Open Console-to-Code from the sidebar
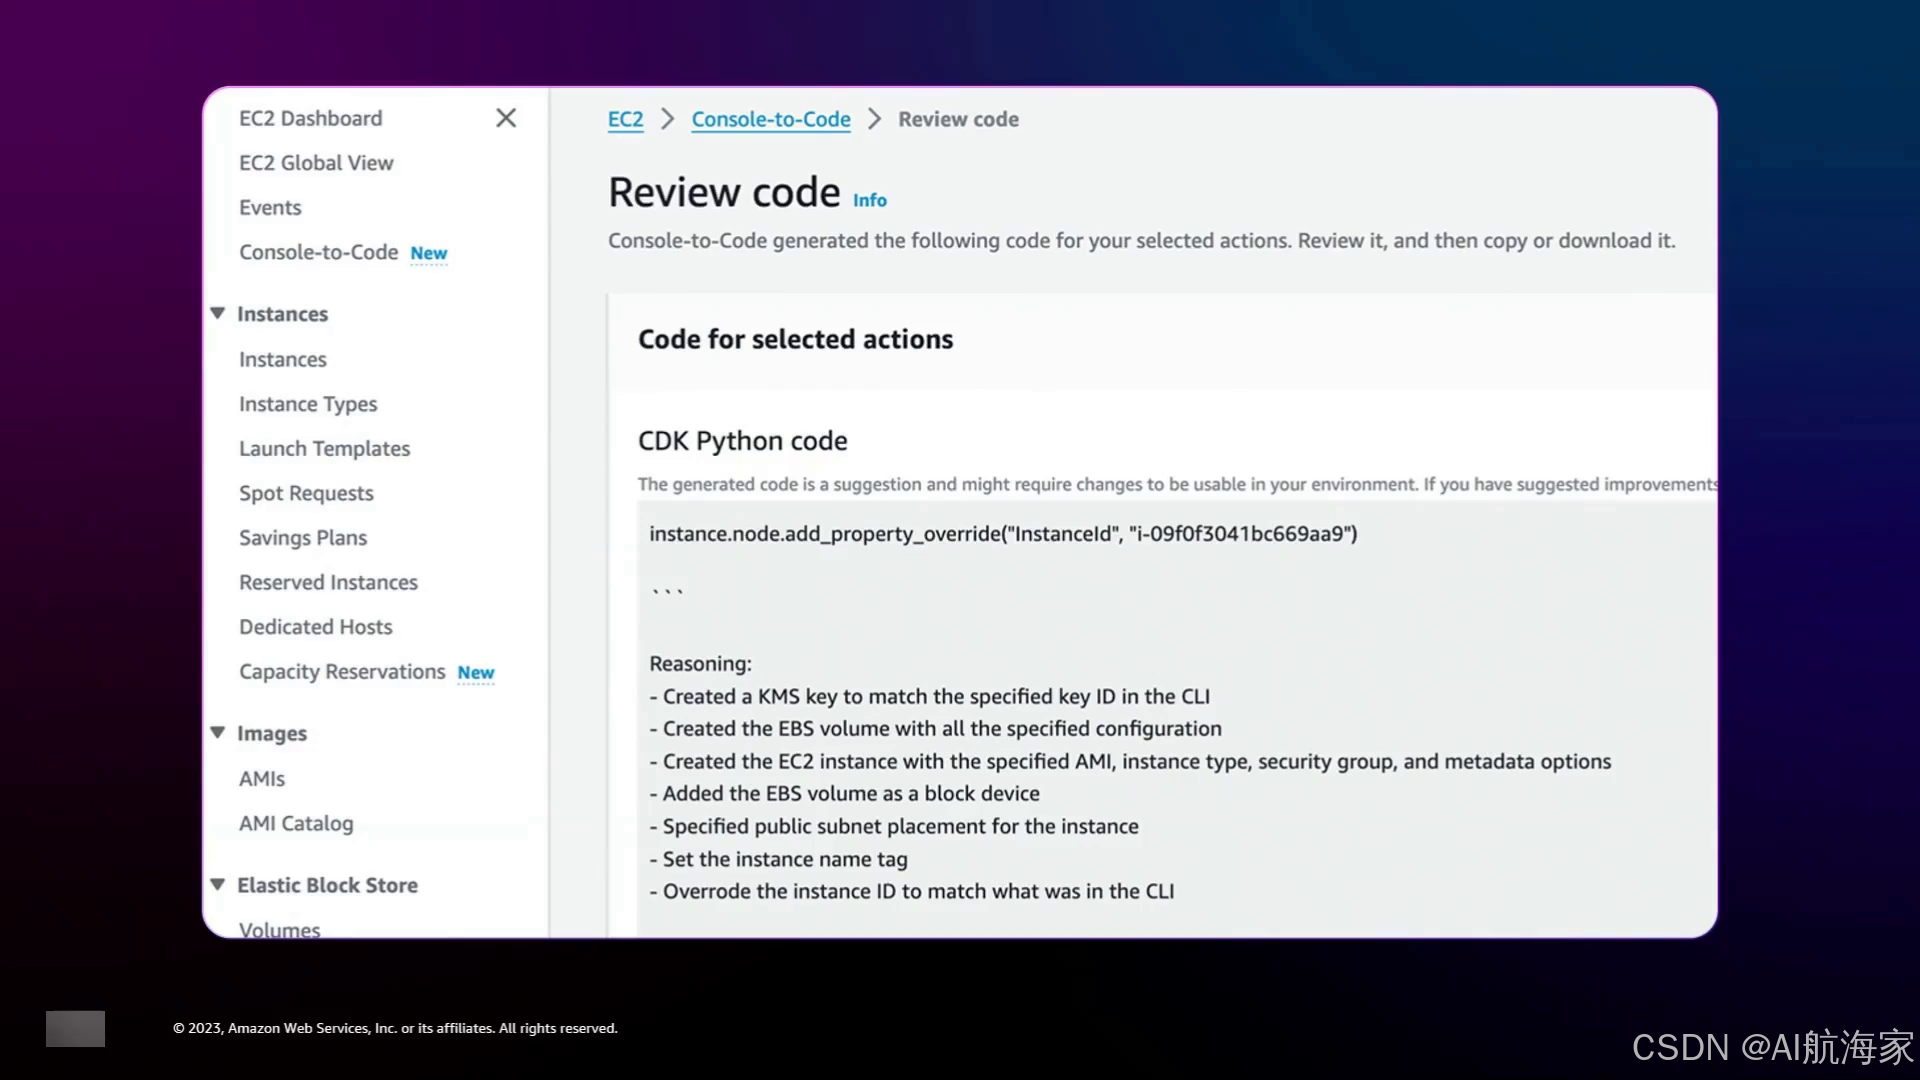This screenshot has width=1920, height=1080. (318, 253)
